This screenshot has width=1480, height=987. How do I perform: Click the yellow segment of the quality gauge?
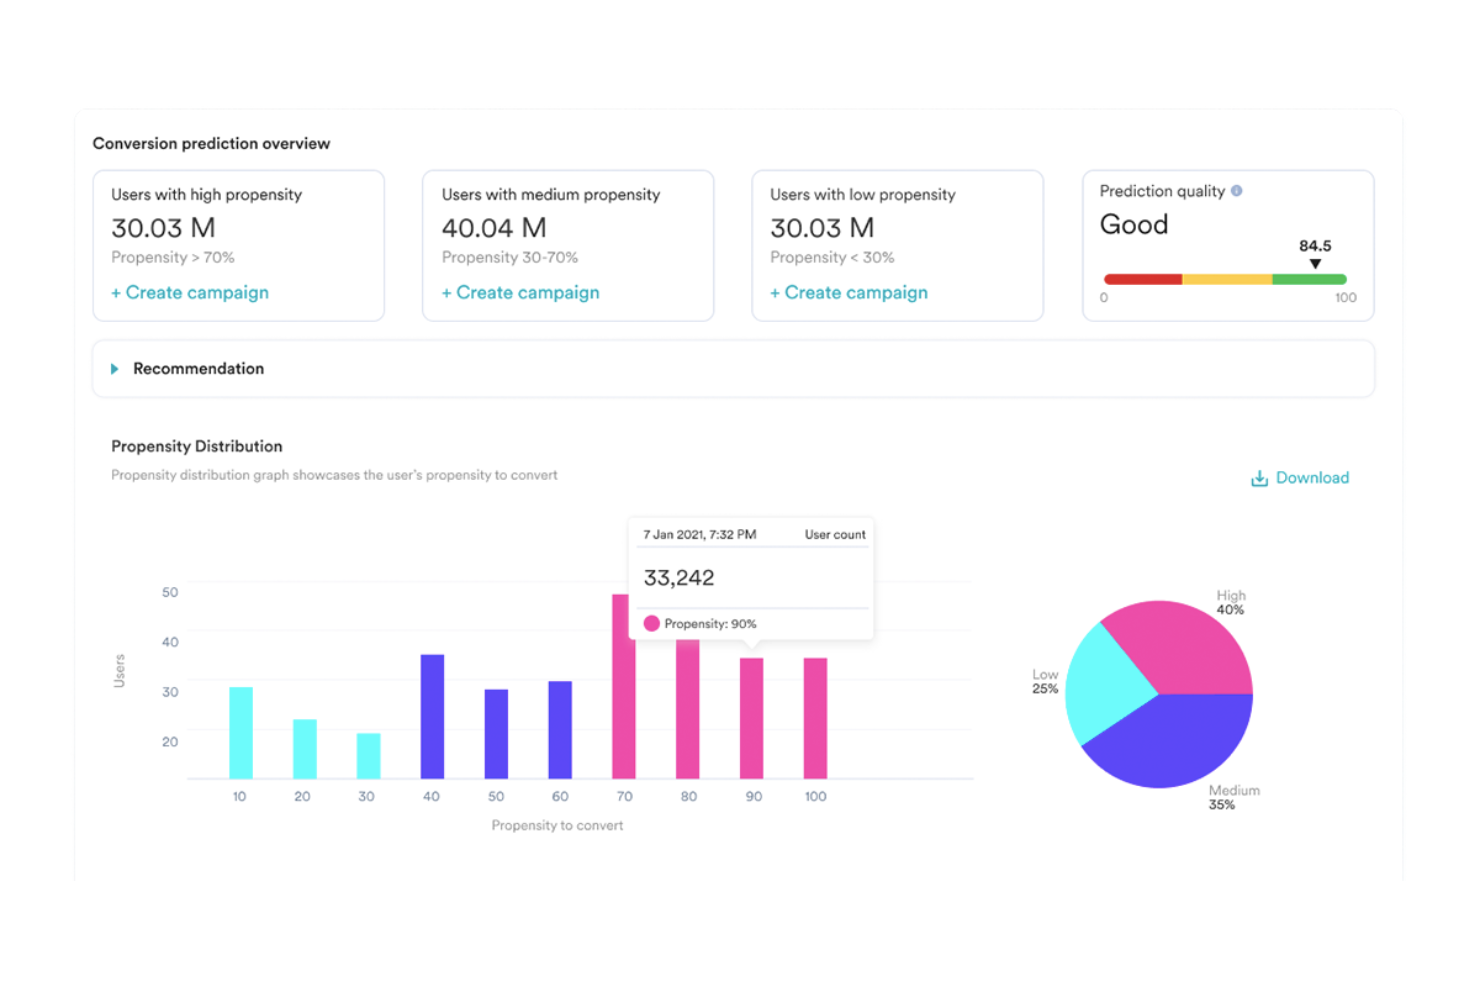pos(1227,279)
